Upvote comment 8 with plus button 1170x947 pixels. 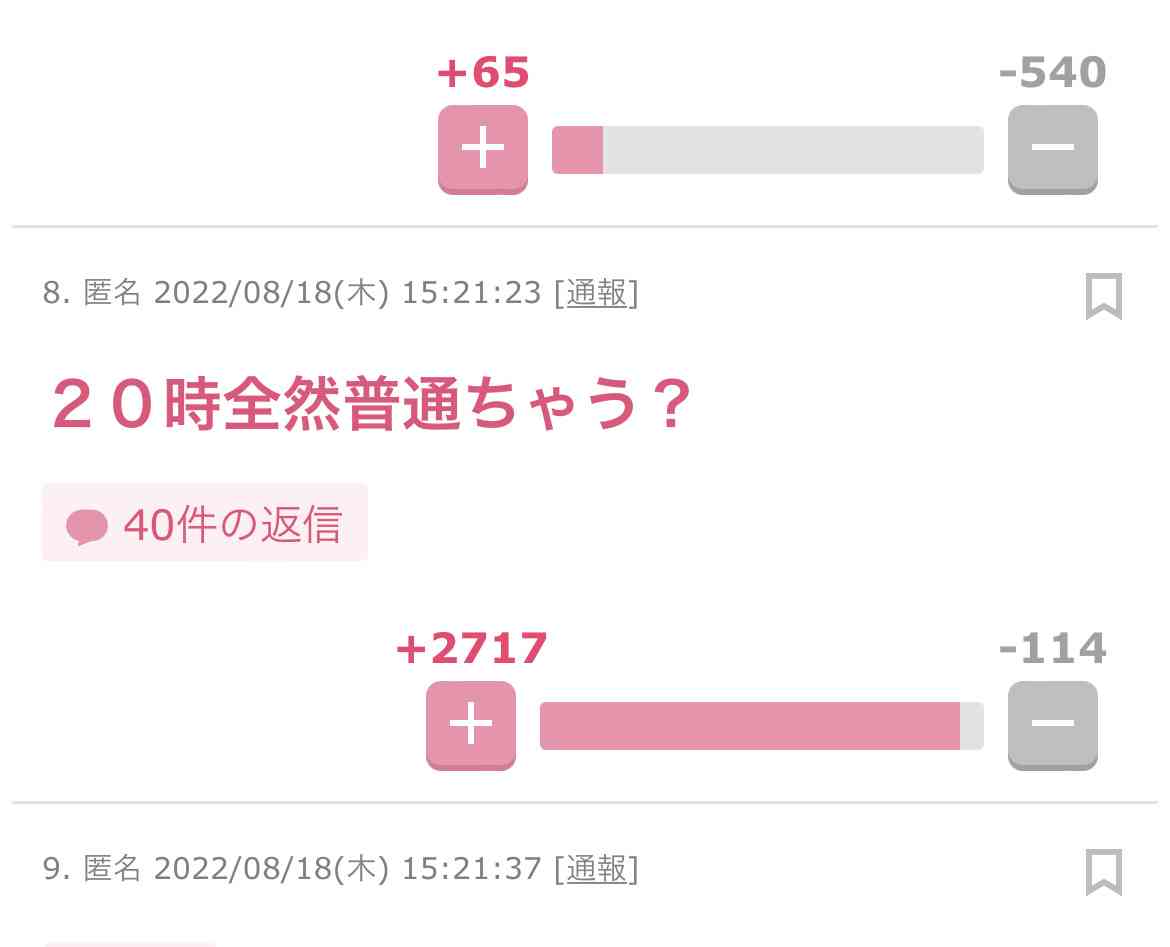point(471,725)
